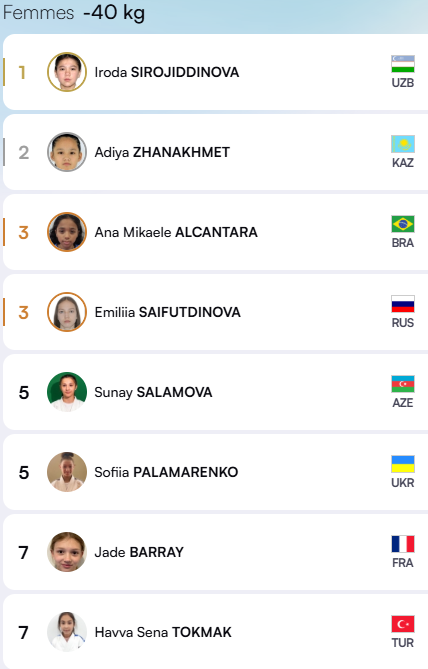
Task: Open Iroda SIROJIDDINOVA's profile photo
Action: 67,72
